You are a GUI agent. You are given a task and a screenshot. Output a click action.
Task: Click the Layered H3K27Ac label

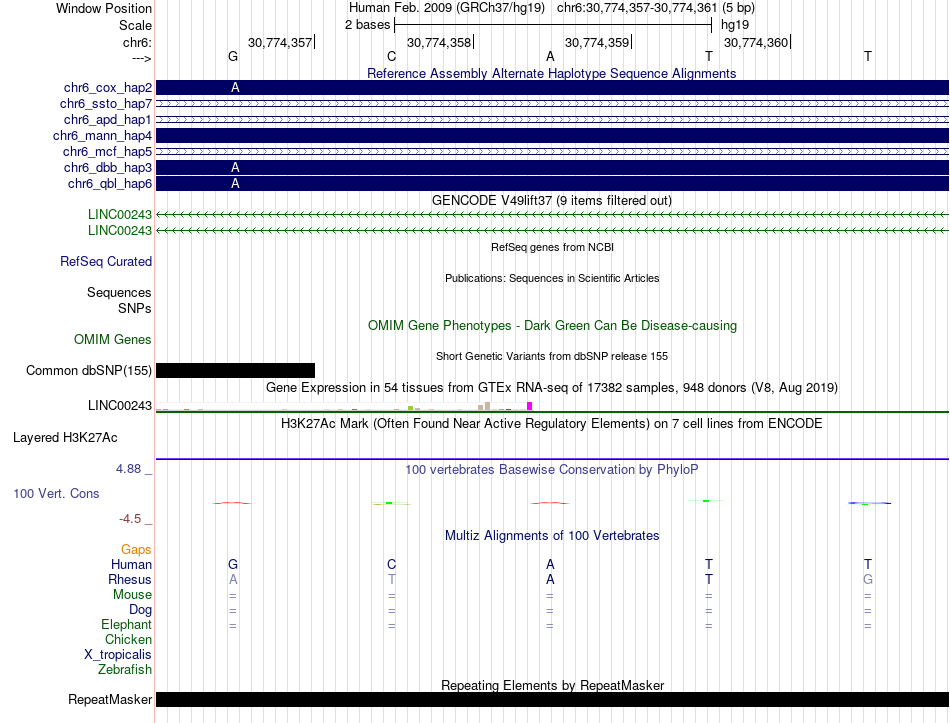pos(65,438)
